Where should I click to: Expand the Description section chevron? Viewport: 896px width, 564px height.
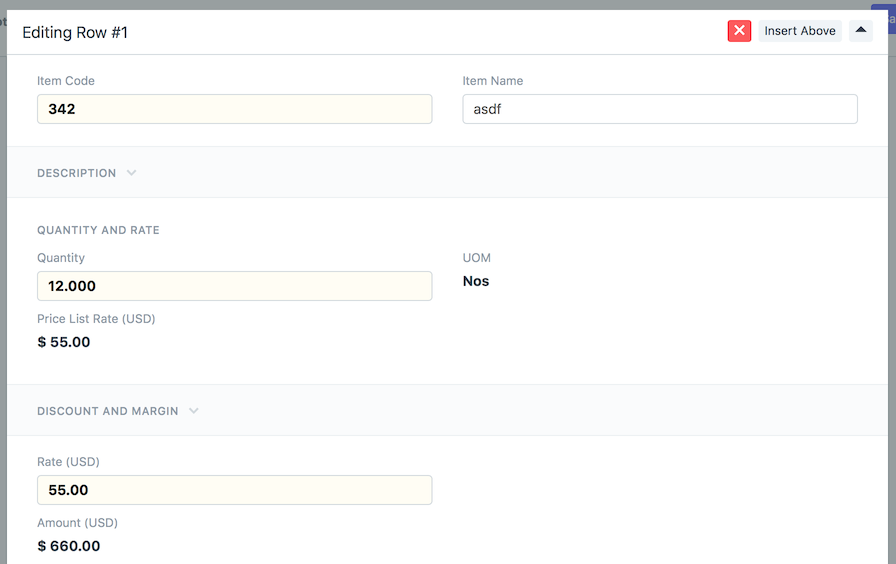pos(131,173)
